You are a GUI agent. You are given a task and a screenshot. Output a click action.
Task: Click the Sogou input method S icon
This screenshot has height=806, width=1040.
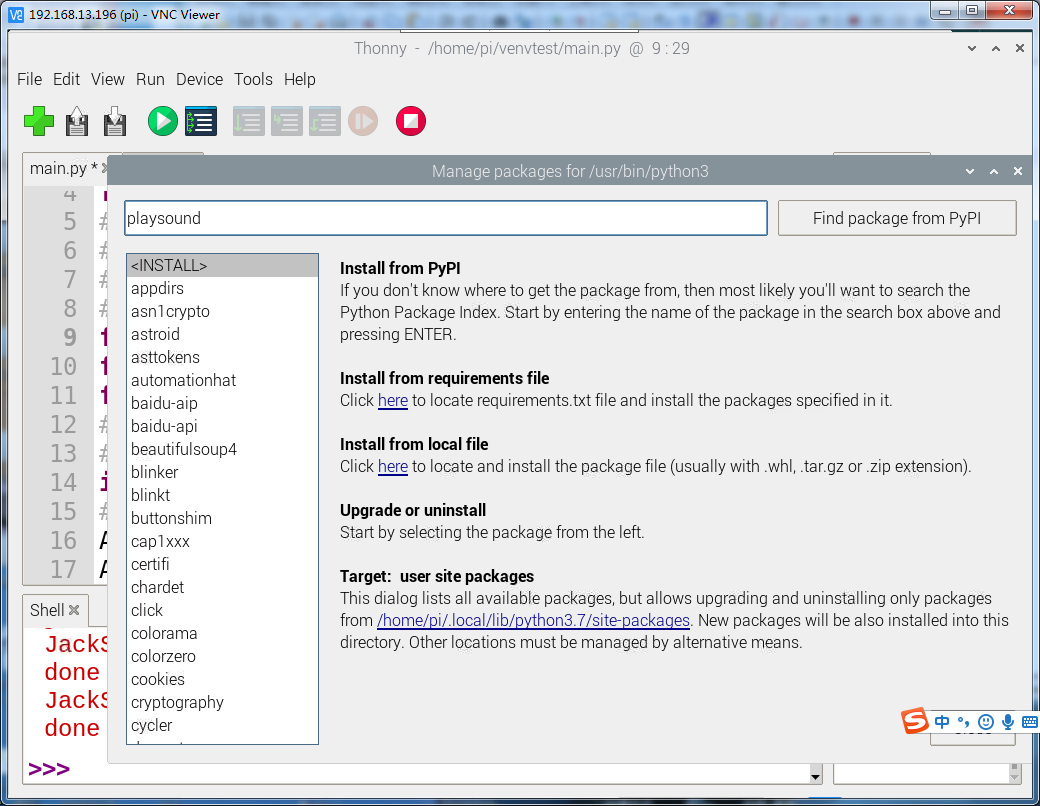coord(915,720)
